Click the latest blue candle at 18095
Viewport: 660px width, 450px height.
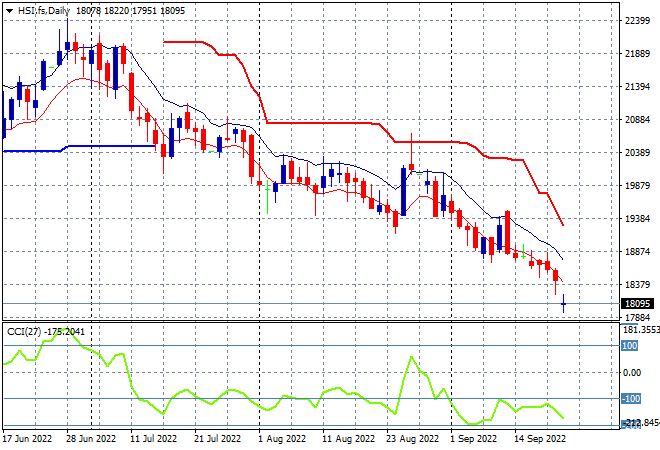[x=563, y=304]
